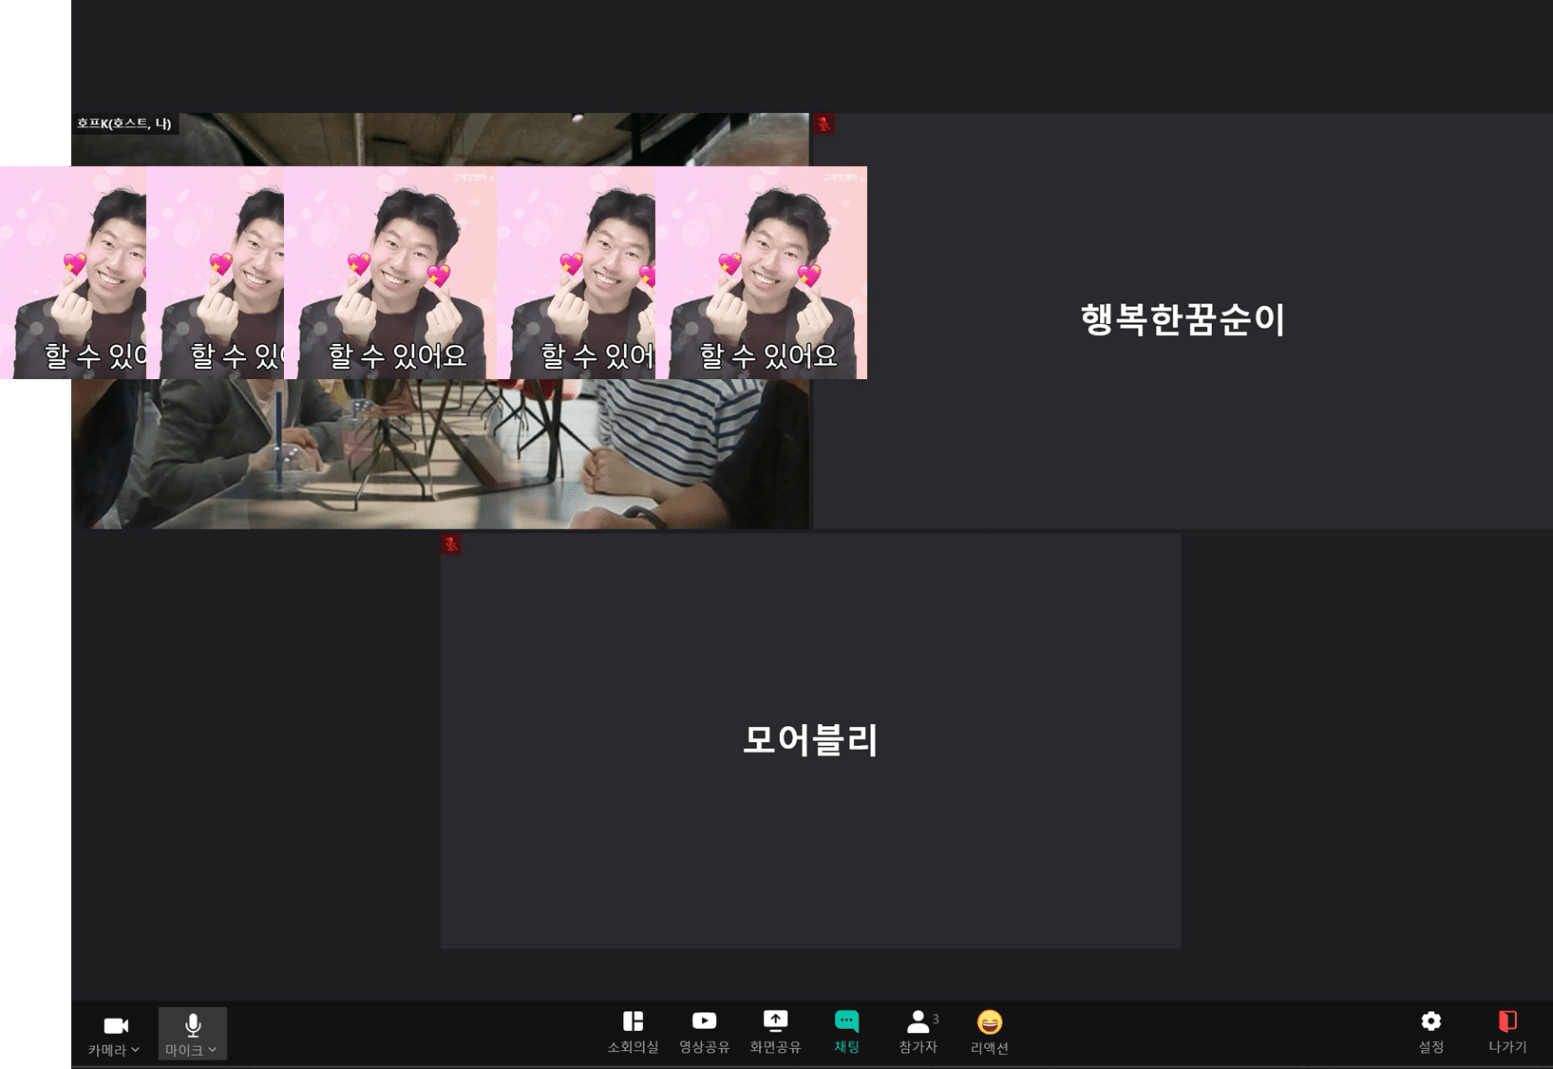Screen dimensions: 1553x1069
Task: Open 설정 settings gear
Action: coord(1430,1031)
